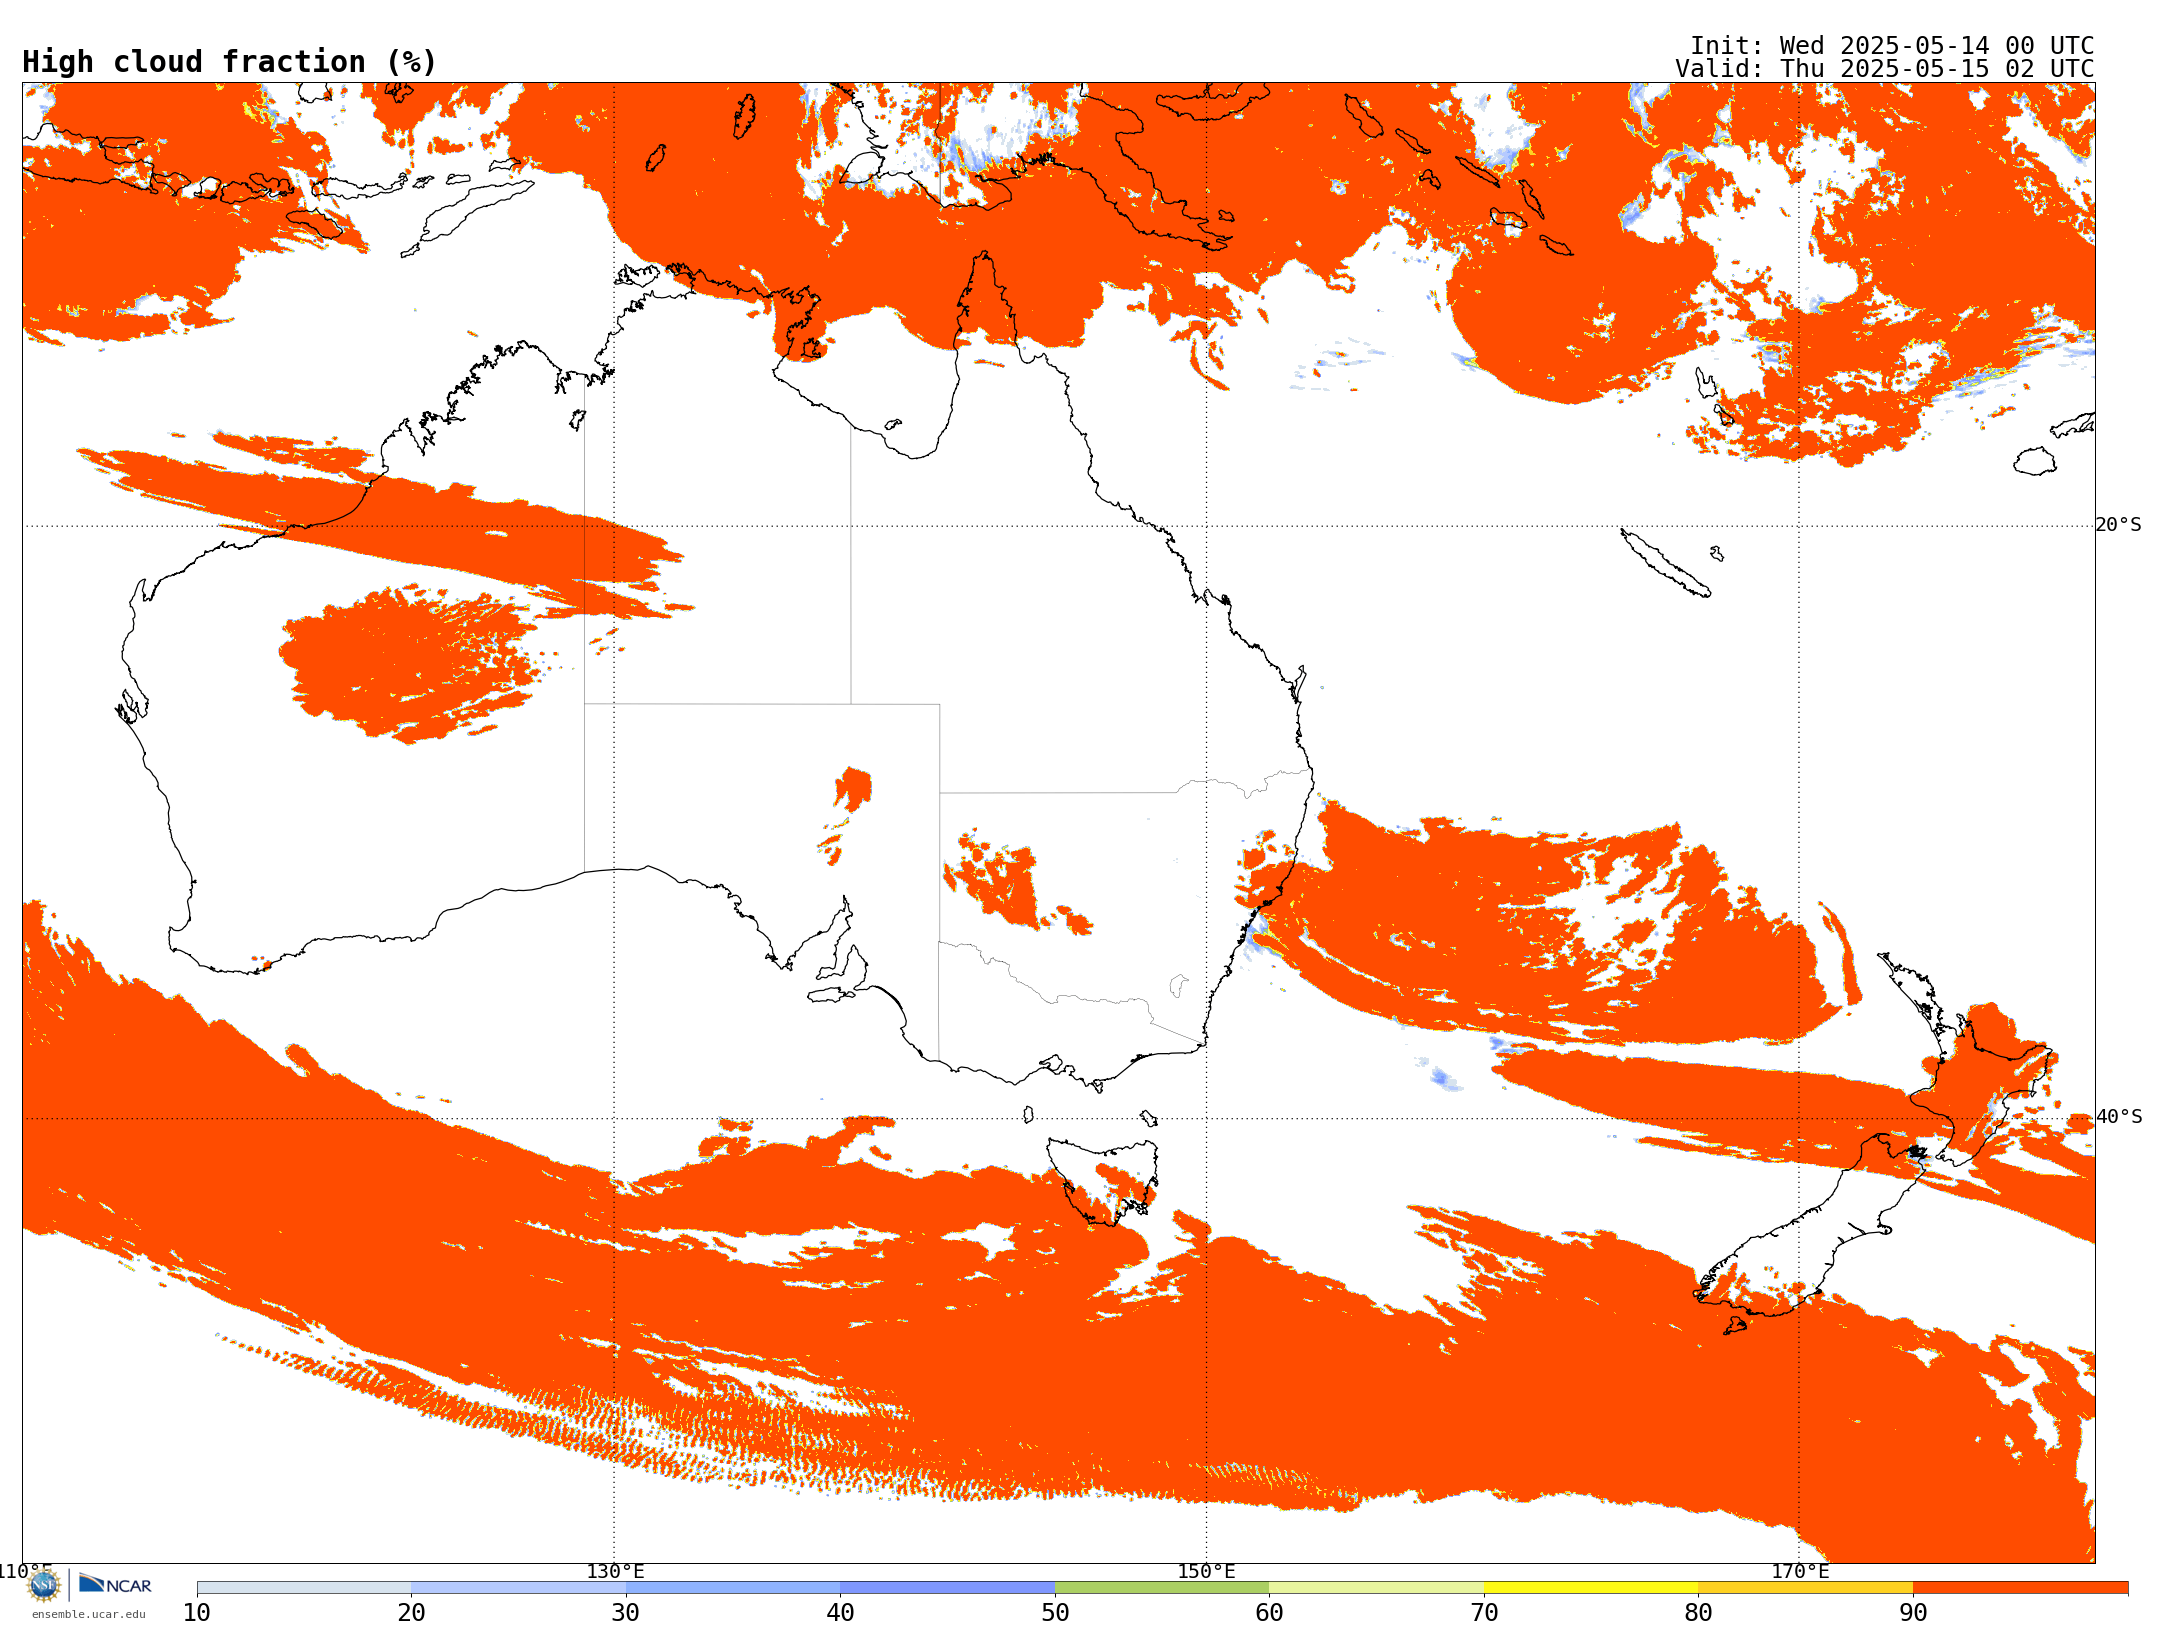Click the NSF logo icon
The height and width of the screenshot is (1626, 2160).
pyautogui.click(x=44, y=1585)
